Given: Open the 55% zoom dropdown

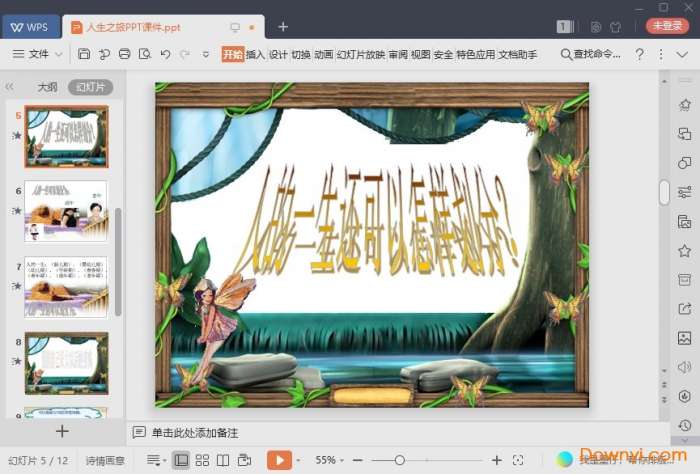Looking at the screenshot, I should [x=329, y=460].
